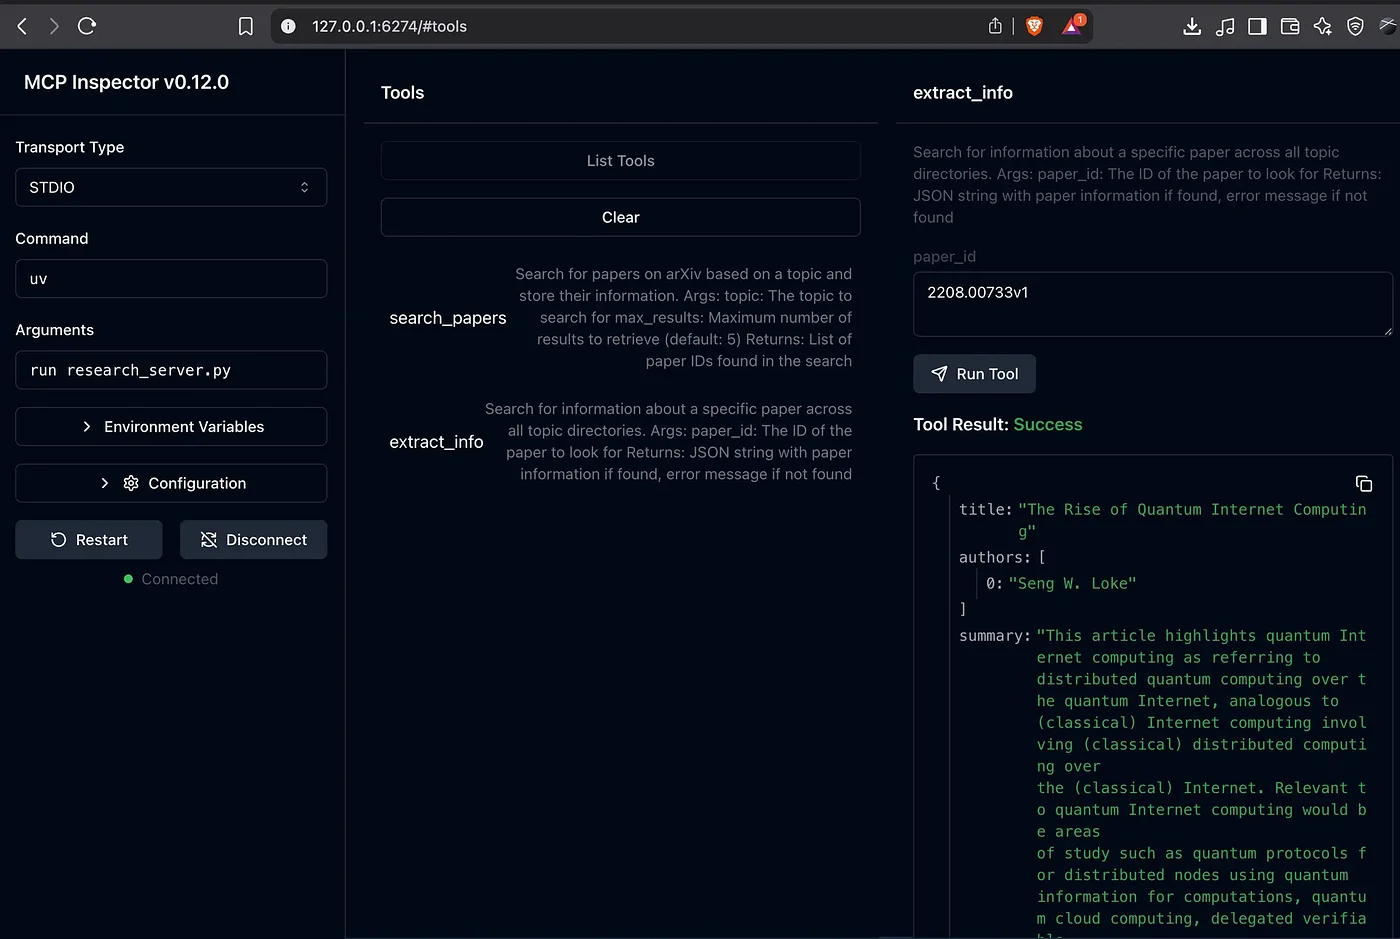
Task: Reload the current page
Action: tap(87, 26)
